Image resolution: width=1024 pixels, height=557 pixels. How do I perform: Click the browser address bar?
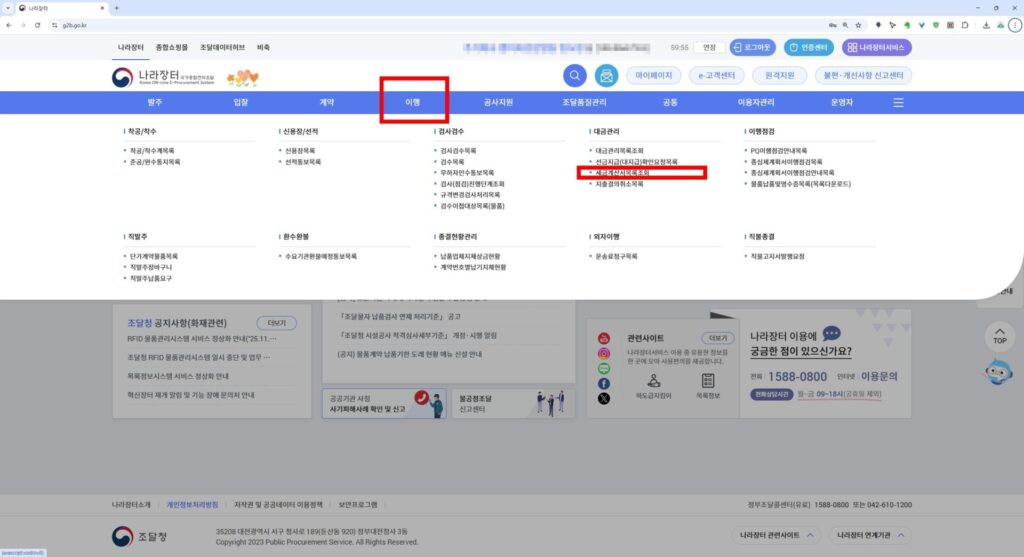[x=438, y=25]
